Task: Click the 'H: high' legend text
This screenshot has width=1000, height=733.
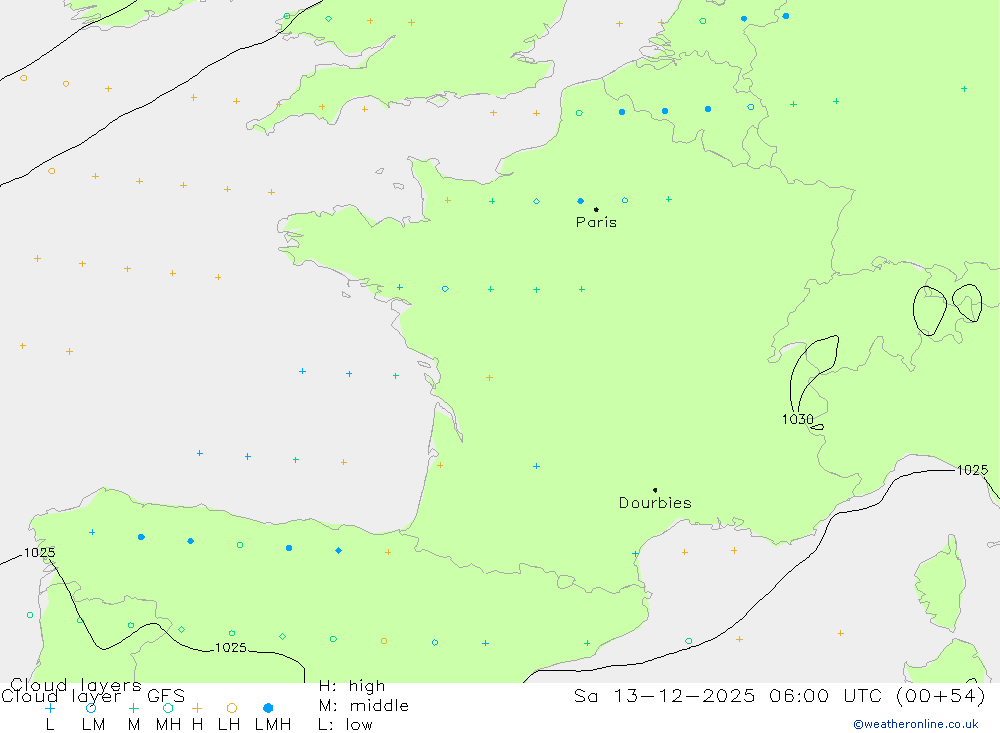Action: point(352,686)
